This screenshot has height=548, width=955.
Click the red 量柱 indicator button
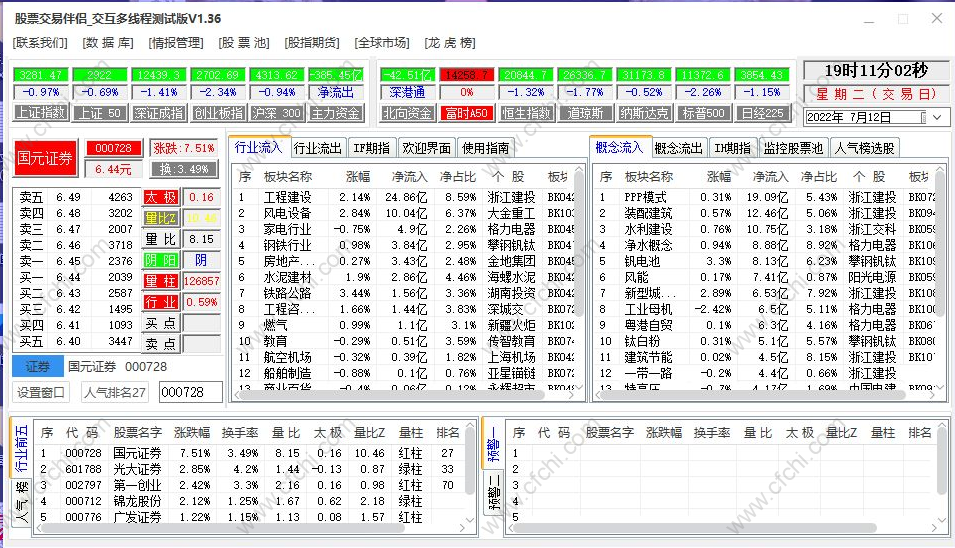point(161,281)
